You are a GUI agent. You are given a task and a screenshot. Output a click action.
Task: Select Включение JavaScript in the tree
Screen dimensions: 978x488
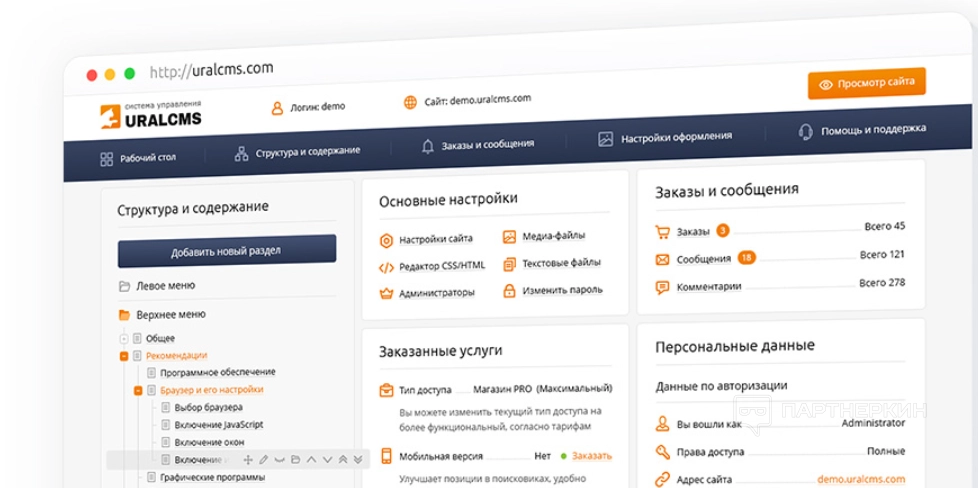click(219, 425)
